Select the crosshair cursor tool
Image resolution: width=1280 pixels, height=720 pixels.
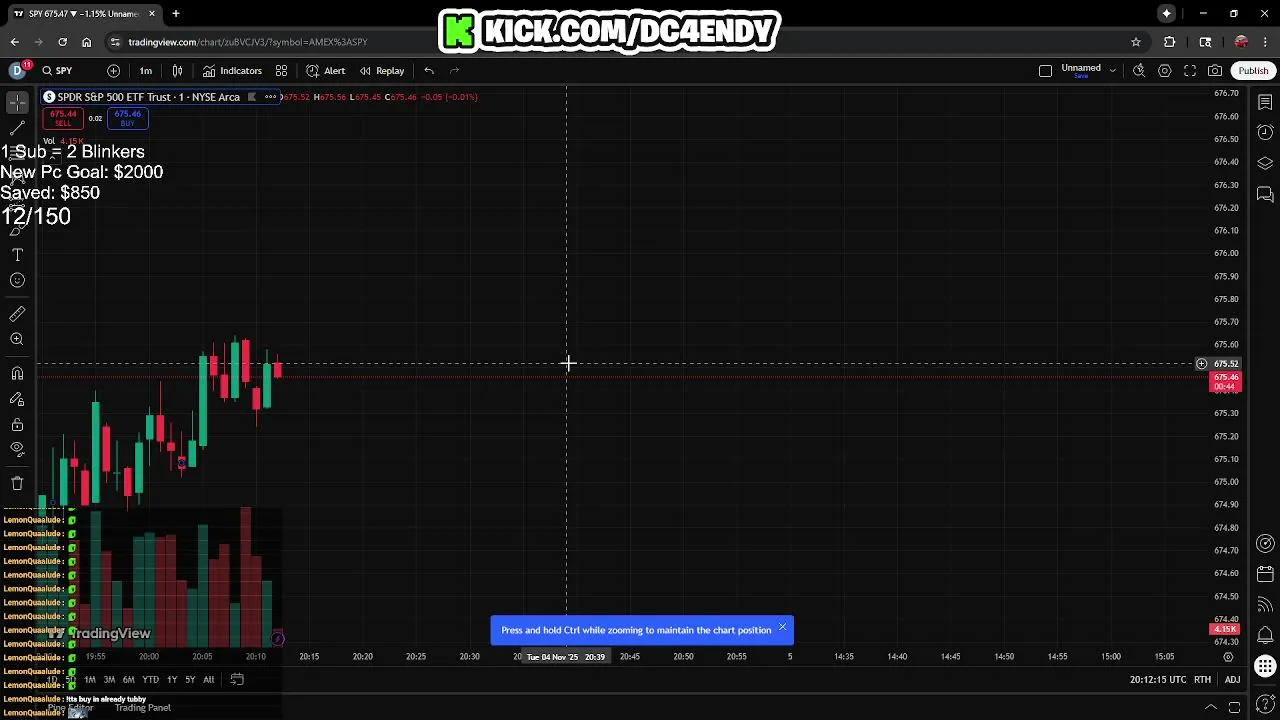(17, 103)
